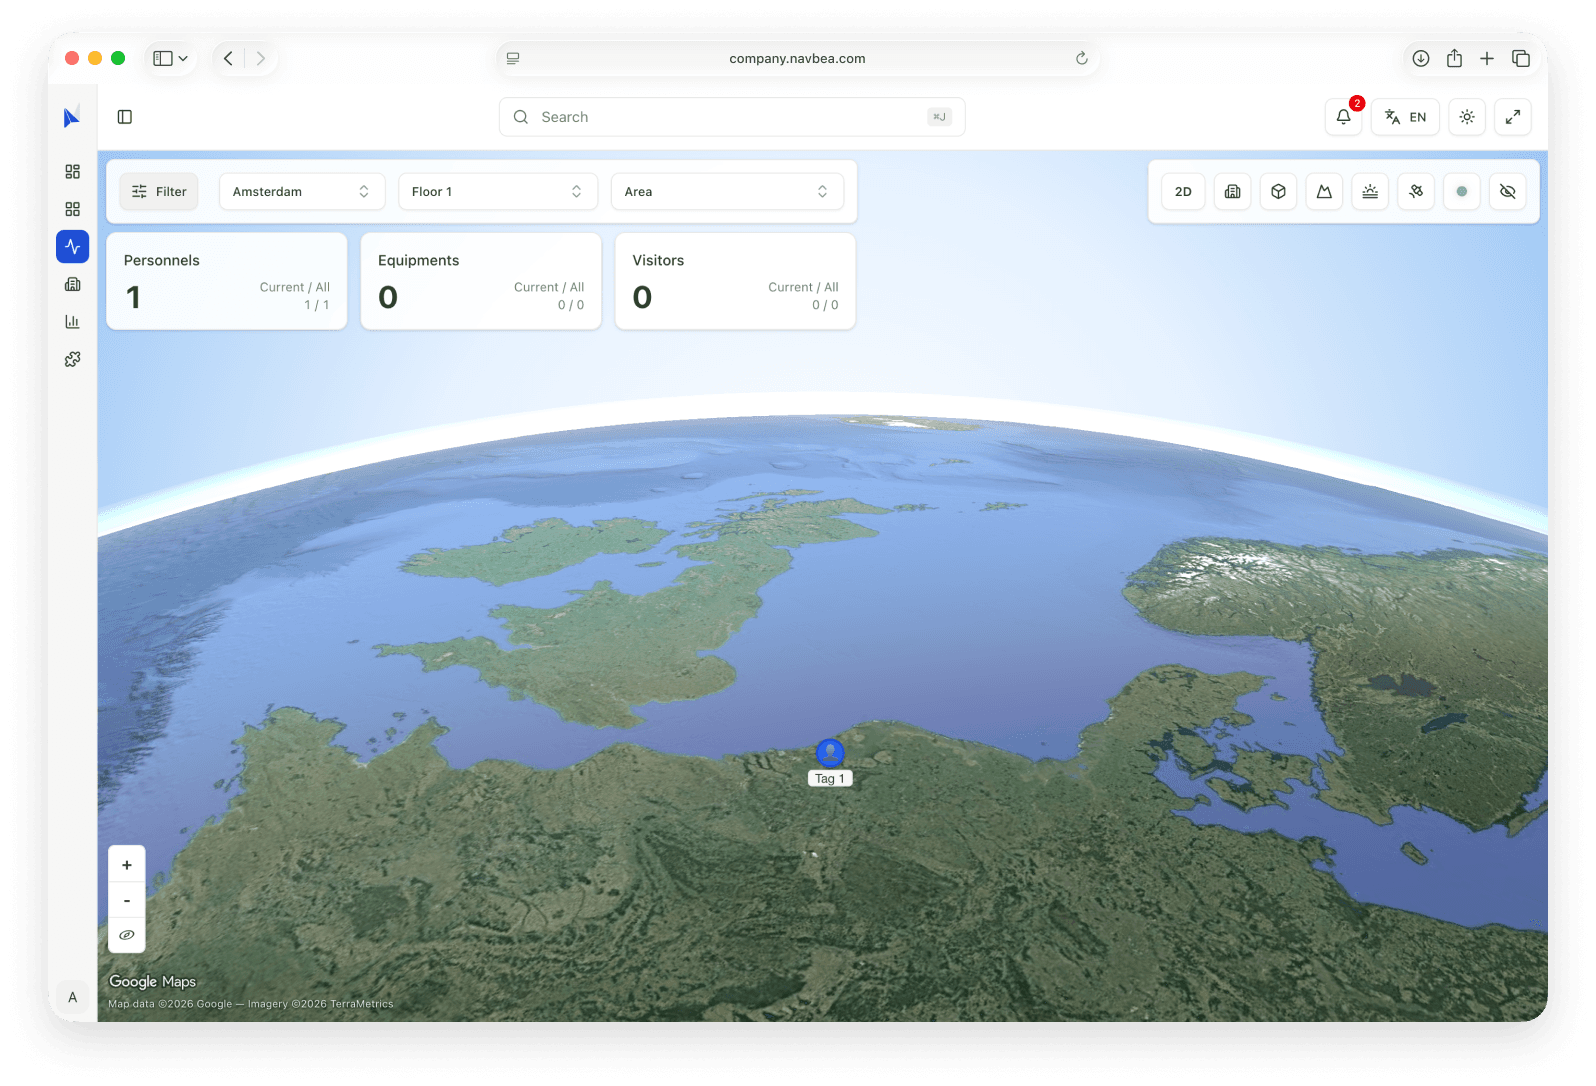Click the company.navbea.com address bar
Screen dimensions: 1596x1086
[797, 59]
